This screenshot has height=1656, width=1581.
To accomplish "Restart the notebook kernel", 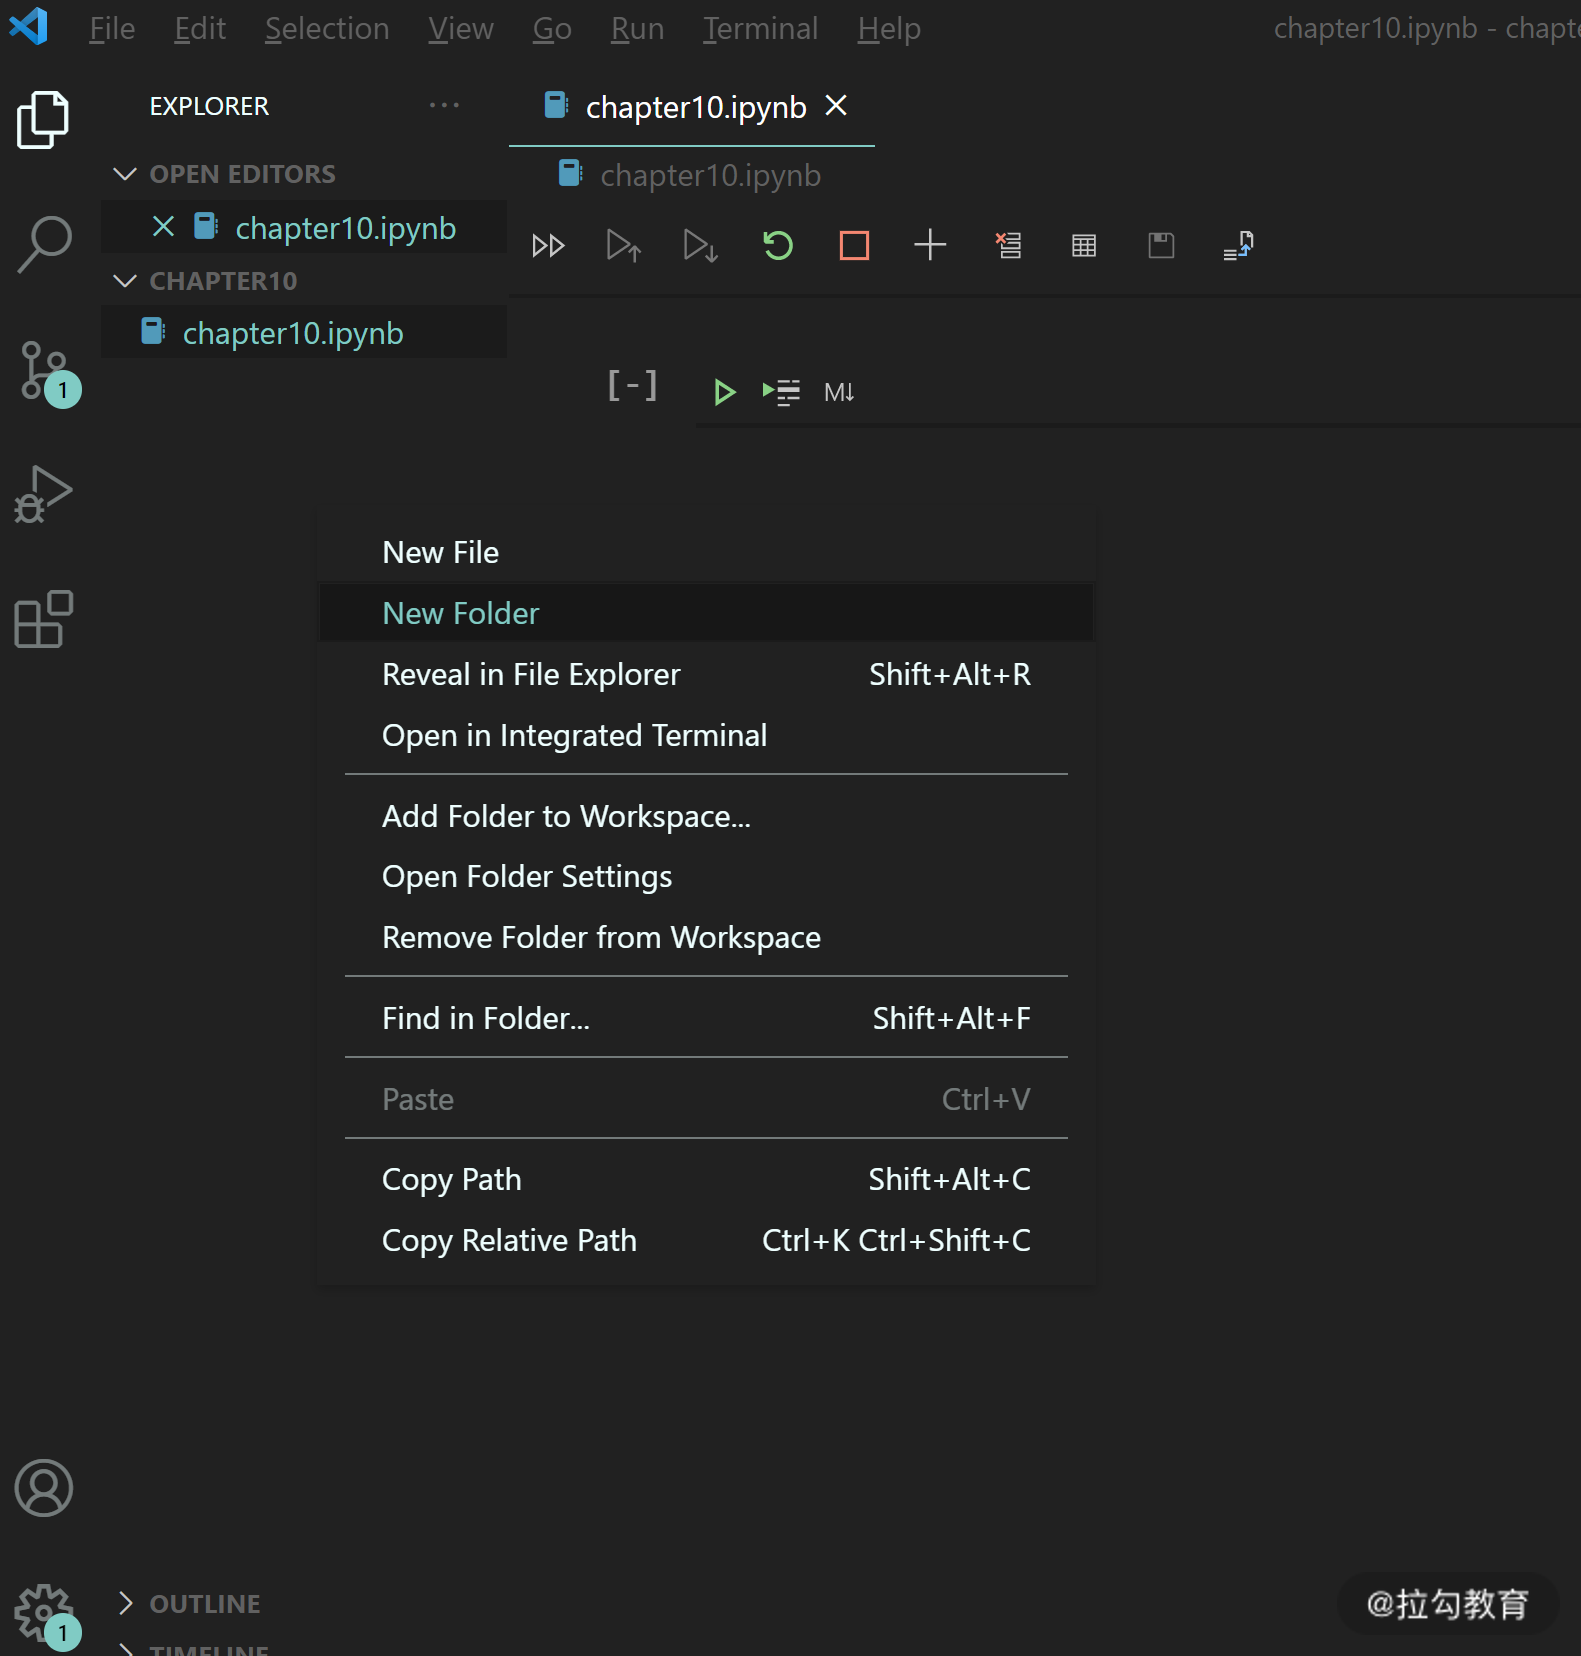I will pyautogui.click(x=777, y=246).
